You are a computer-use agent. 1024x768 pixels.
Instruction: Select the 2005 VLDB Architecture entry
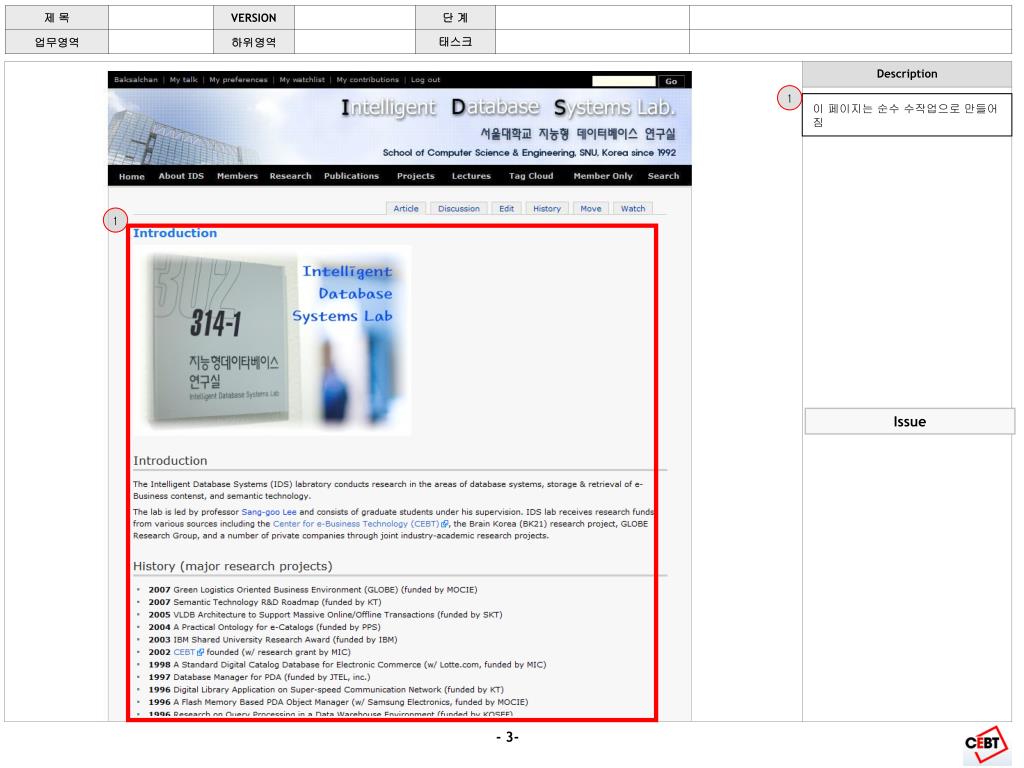tap(325, 615)
